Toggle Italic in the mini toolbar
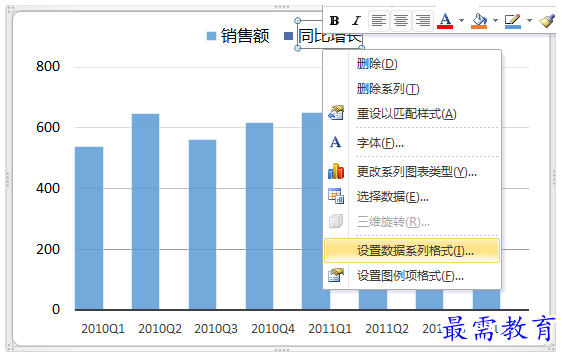 point(356,21)
